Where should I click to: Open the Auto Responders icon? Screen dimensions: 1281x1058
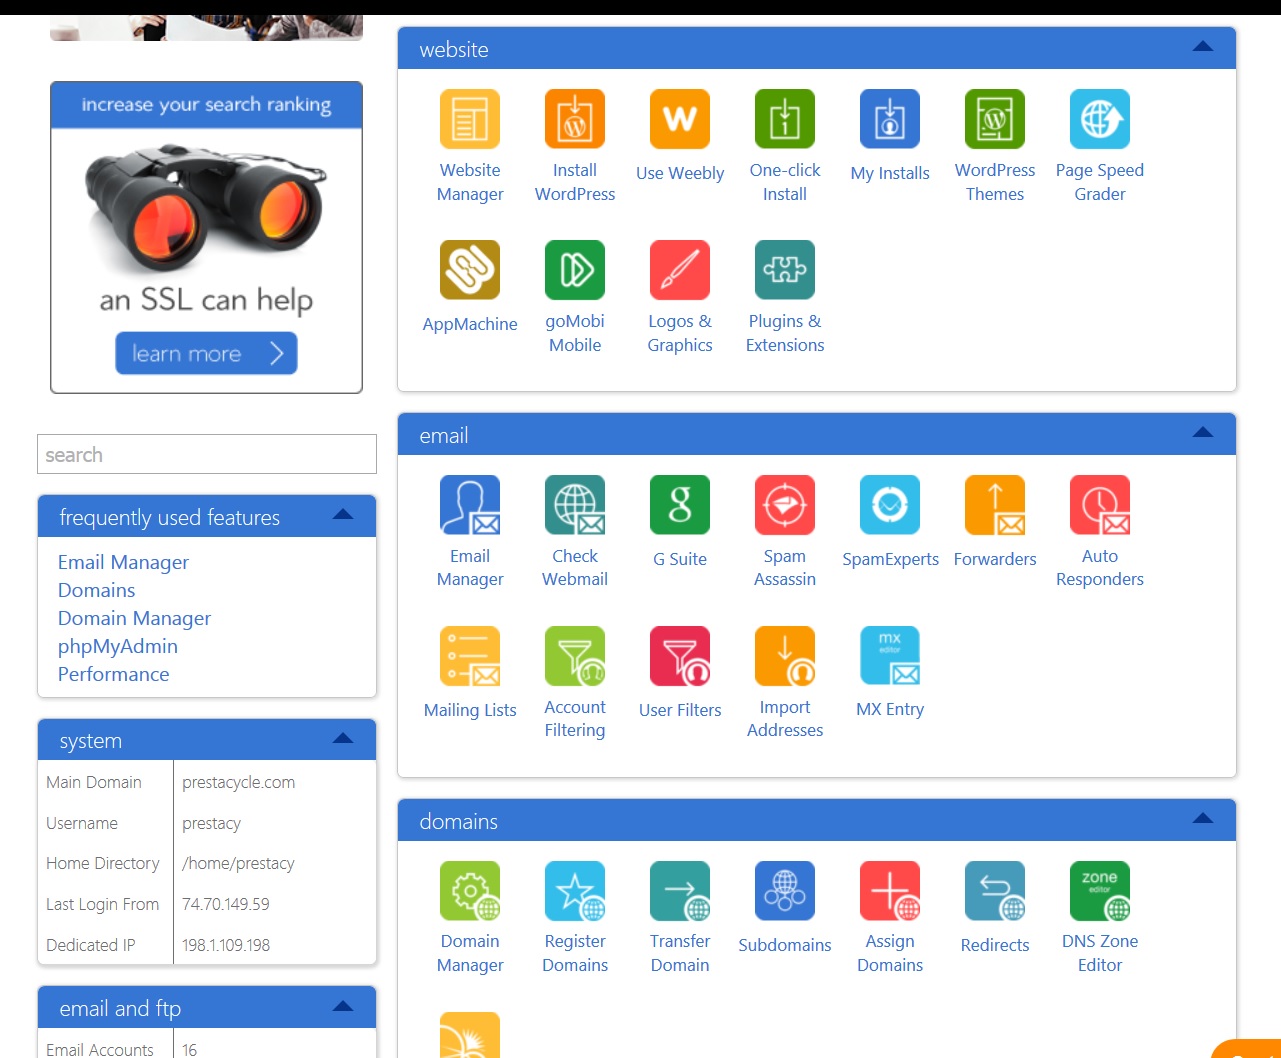tap(1099, 506)
